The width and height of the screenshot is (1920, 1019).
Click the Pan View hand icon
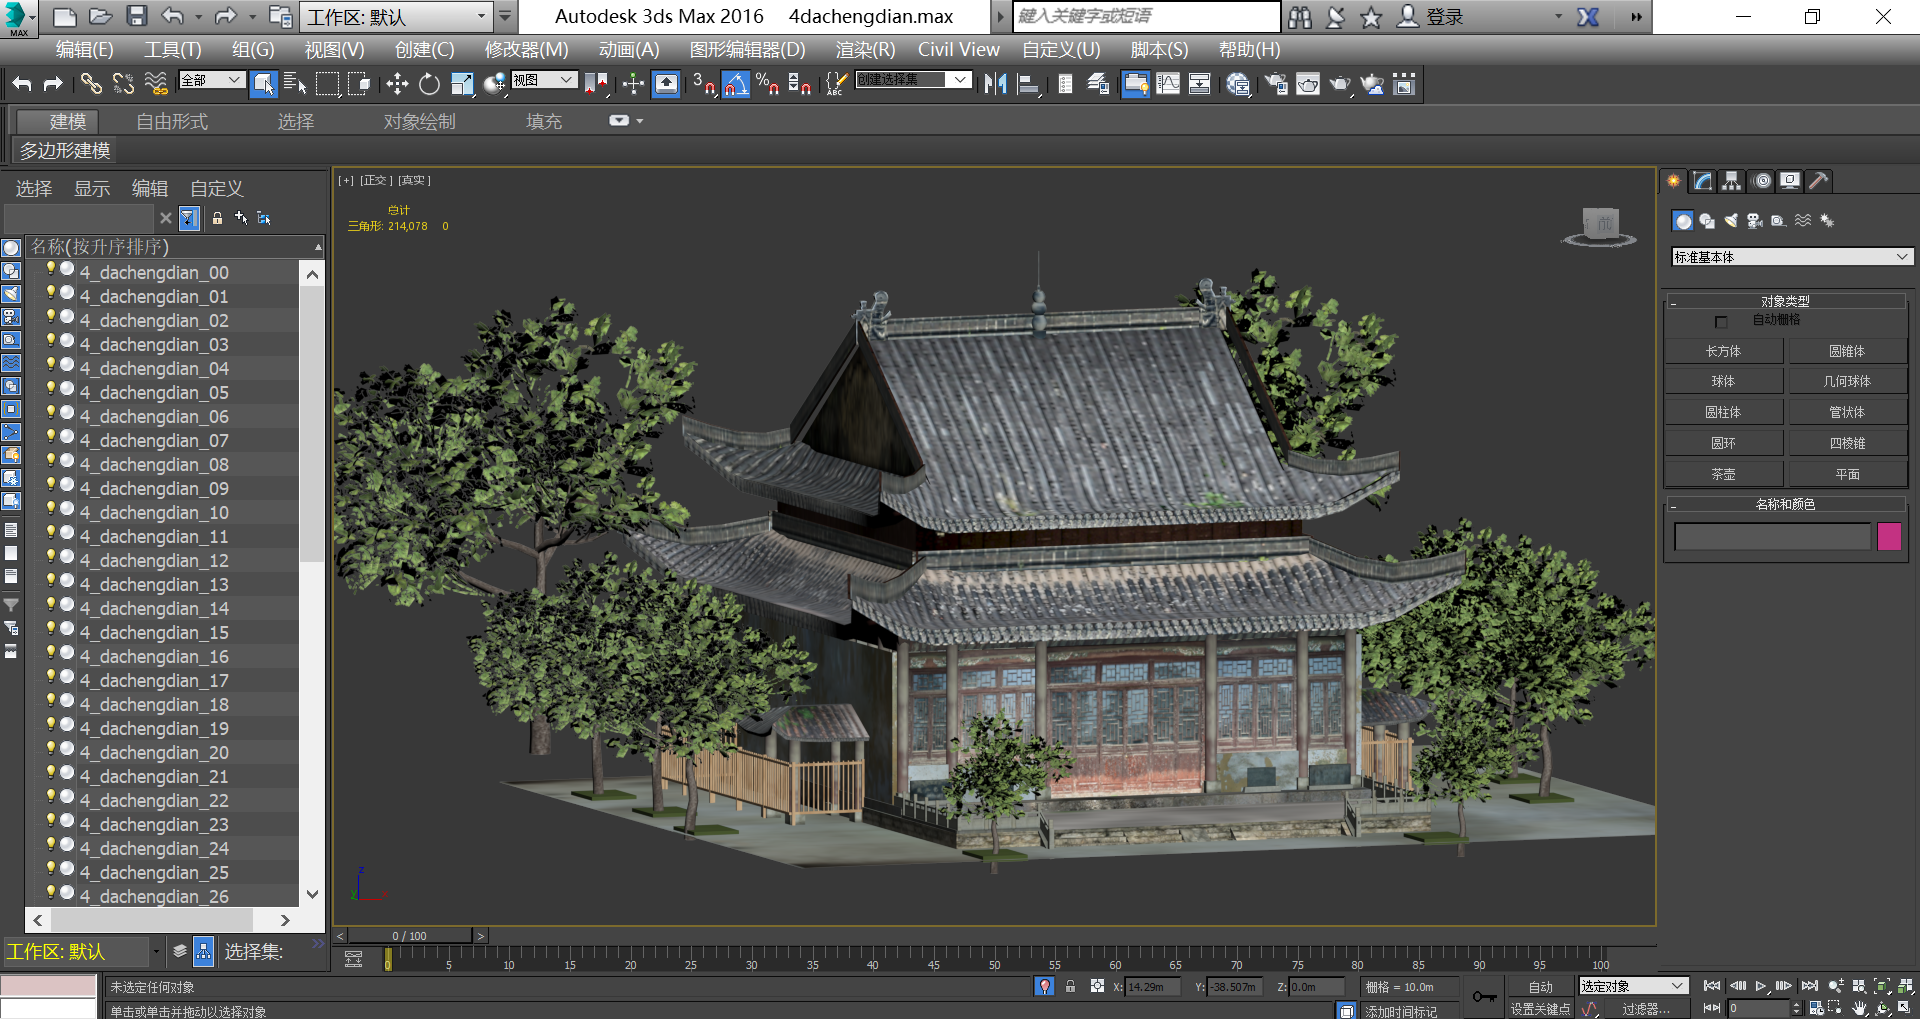tap(1859, 1008)
